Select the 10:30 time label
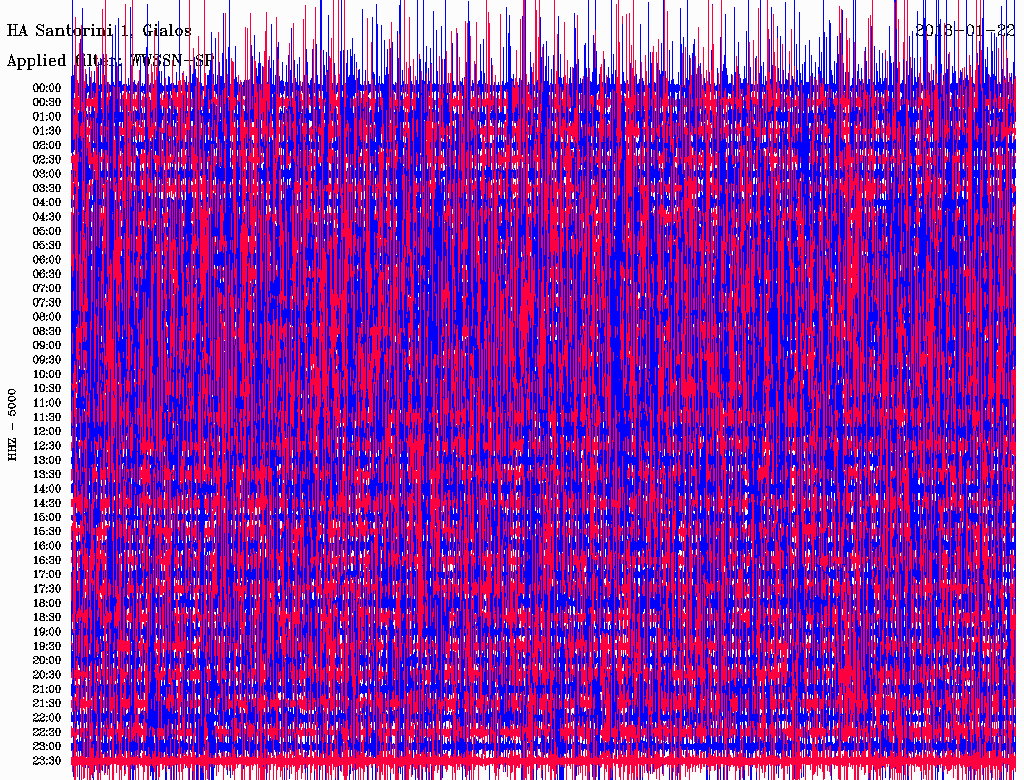This screenshot has width=1024, height=780. tap(47, 388)
